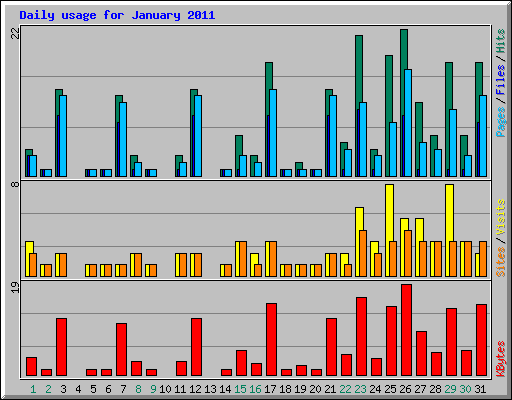Click the 'Sites' legend label
Image resolution: width=512 pixels, height=400 pixels.
point(501,262)
